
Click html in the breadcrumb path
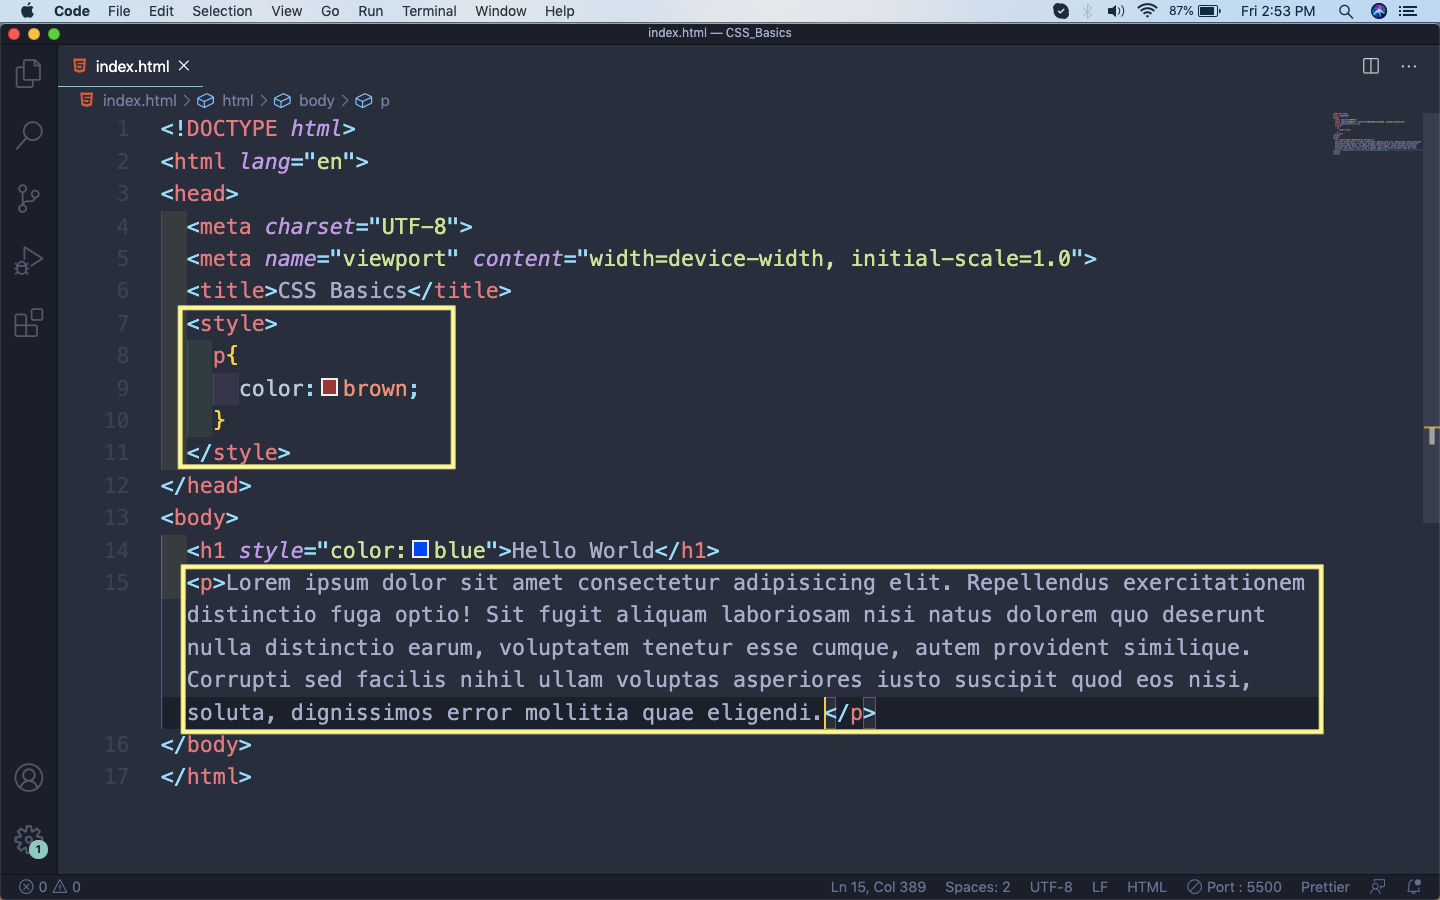click(x=237, y=100)
